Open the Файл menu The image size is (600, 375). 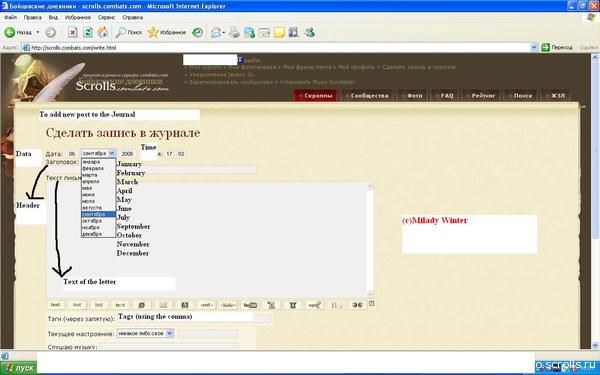coord(10,18)
